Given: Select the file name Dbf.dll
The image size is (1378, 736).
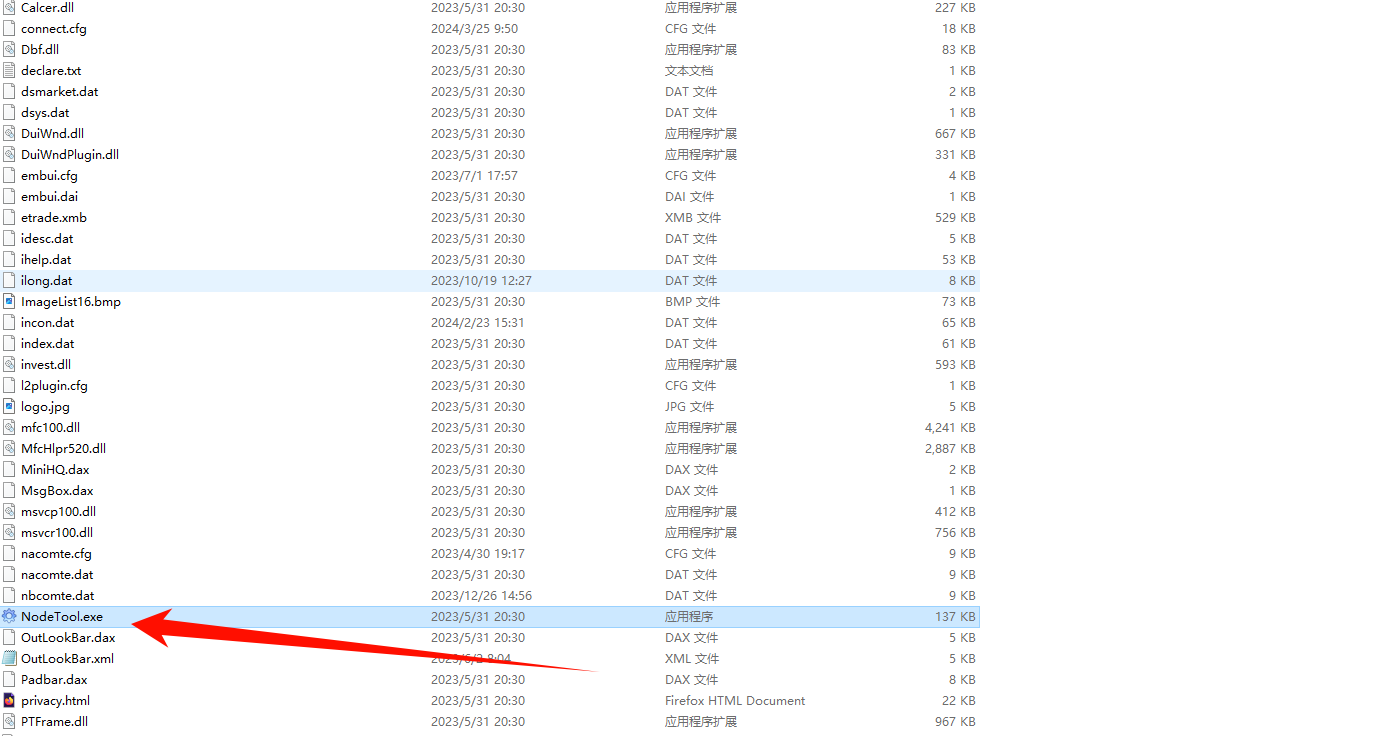Looking at the screenshot, I should pos(41,50).
